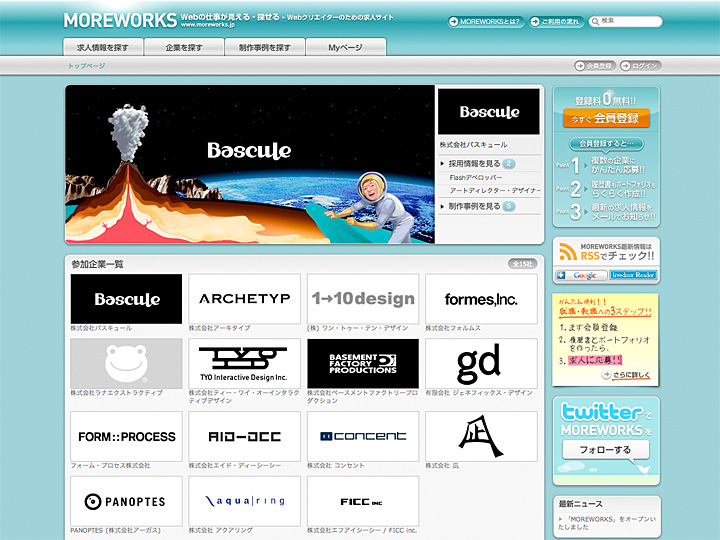Screen dimensions: 720x540
Task: Click the MOREWORKS logo in header
Action: [x=118, y=20]
